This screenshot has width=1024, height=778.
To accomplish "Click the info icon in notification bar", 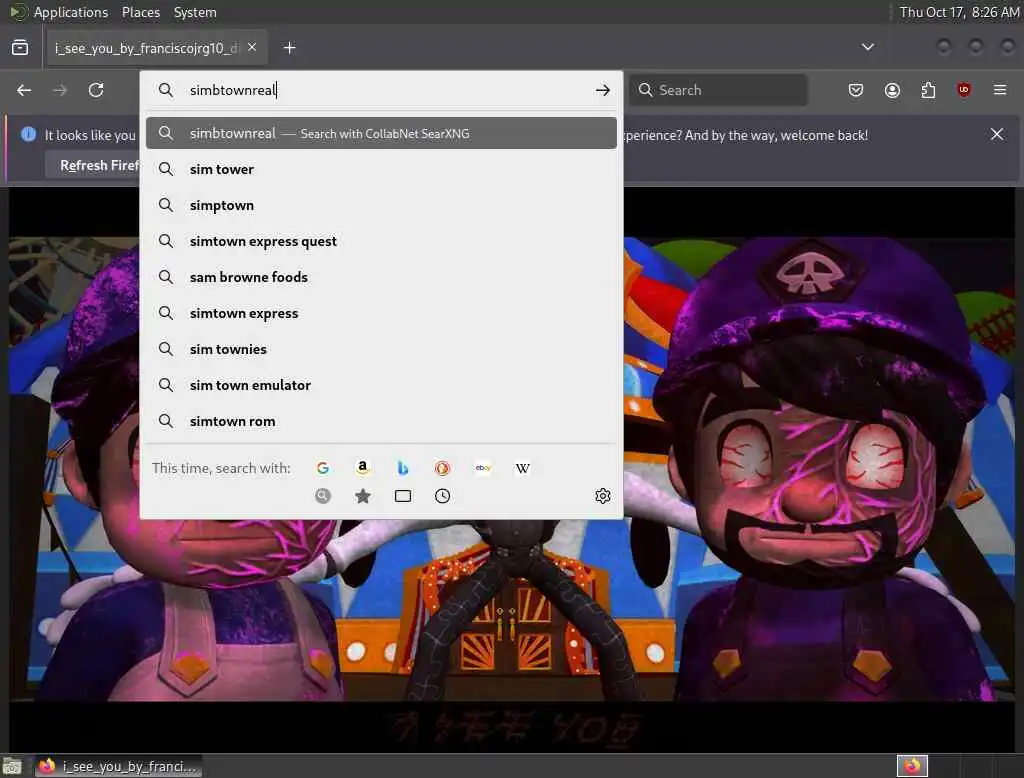I will pyautogui.click(x=28, y=135).
